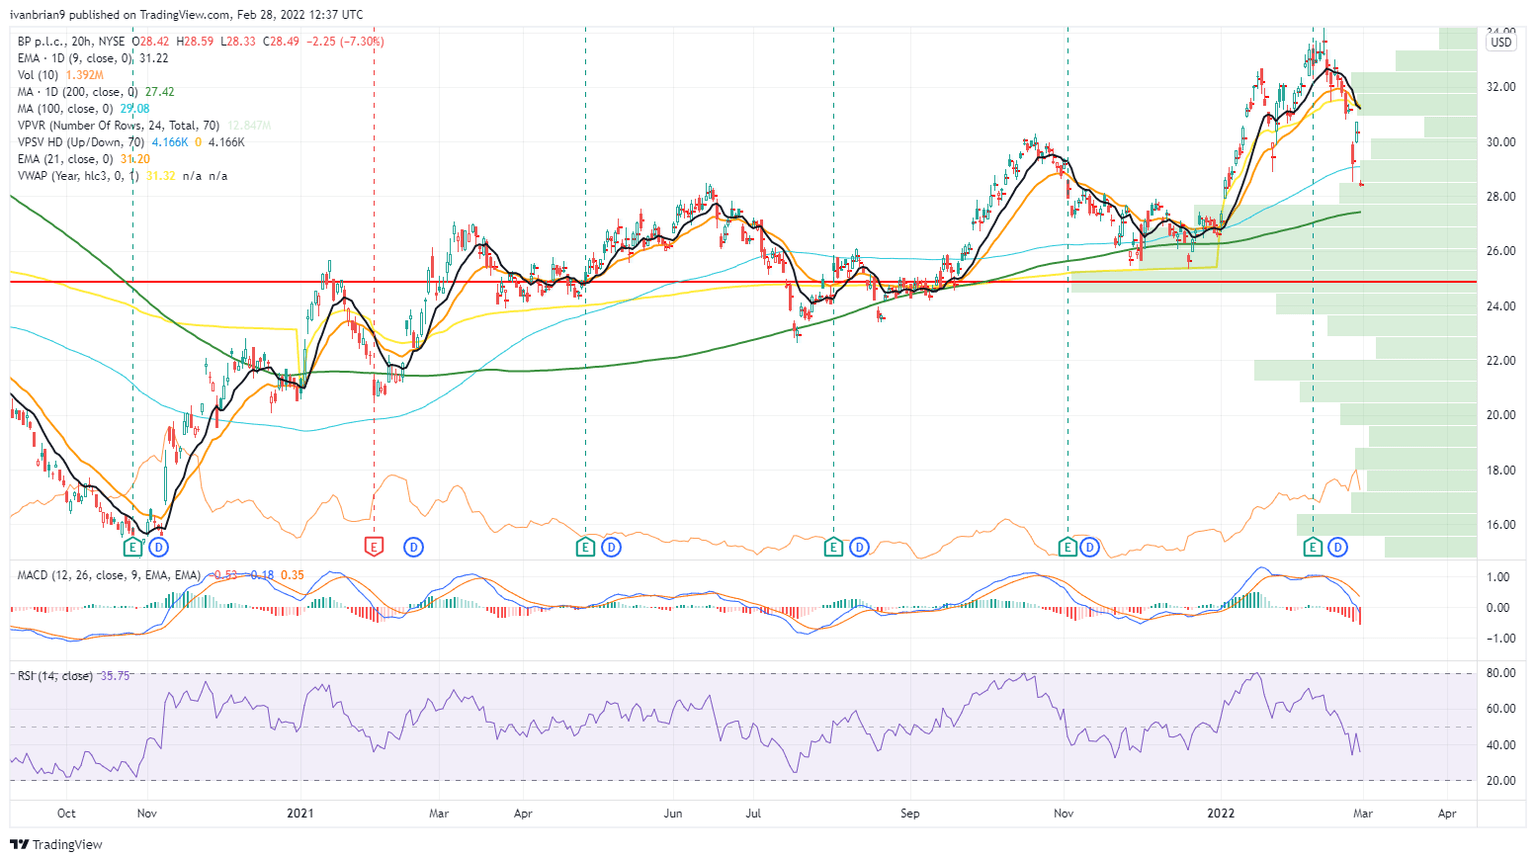The image size is (1536, 862).
Task: Select the MA 1D (200, close, 0) legend
Action: point(79,92)
